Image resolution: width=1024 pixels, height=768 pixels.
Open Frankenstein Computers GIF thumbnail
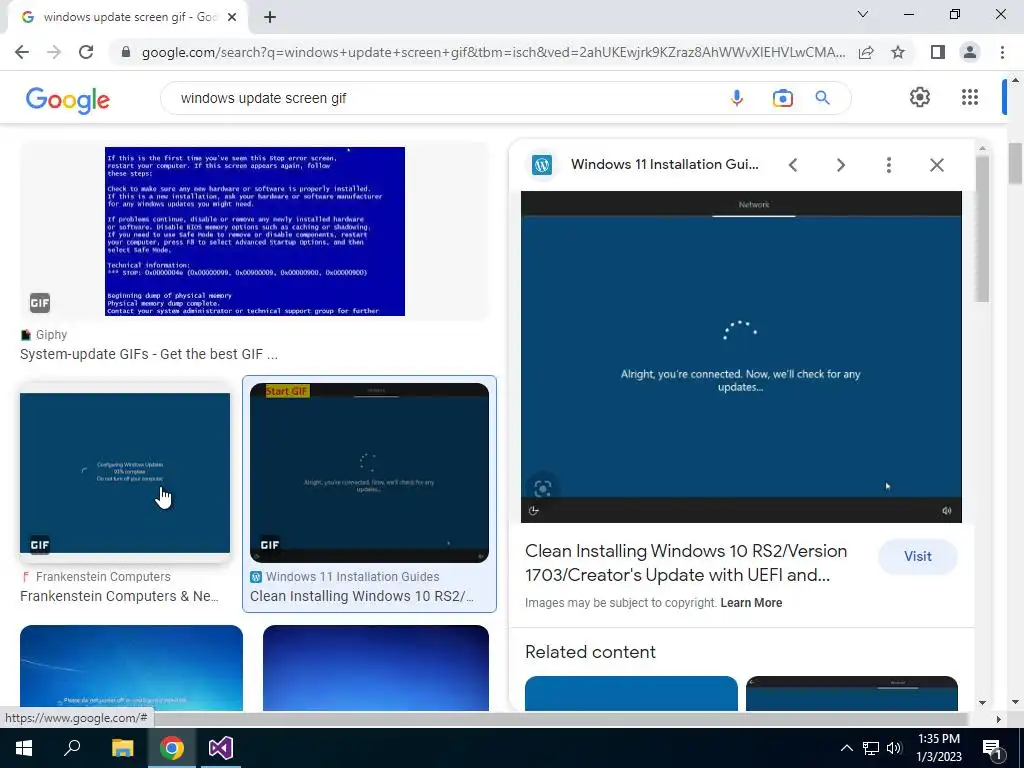coord(125,473)
